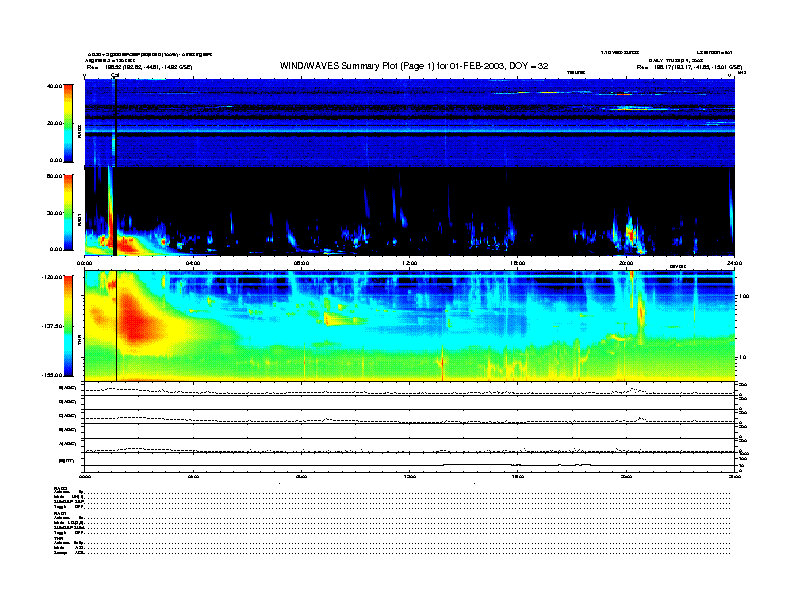Click the RAD1 heading in status table
Screen dimensions: 792x612
pos(60,513)
